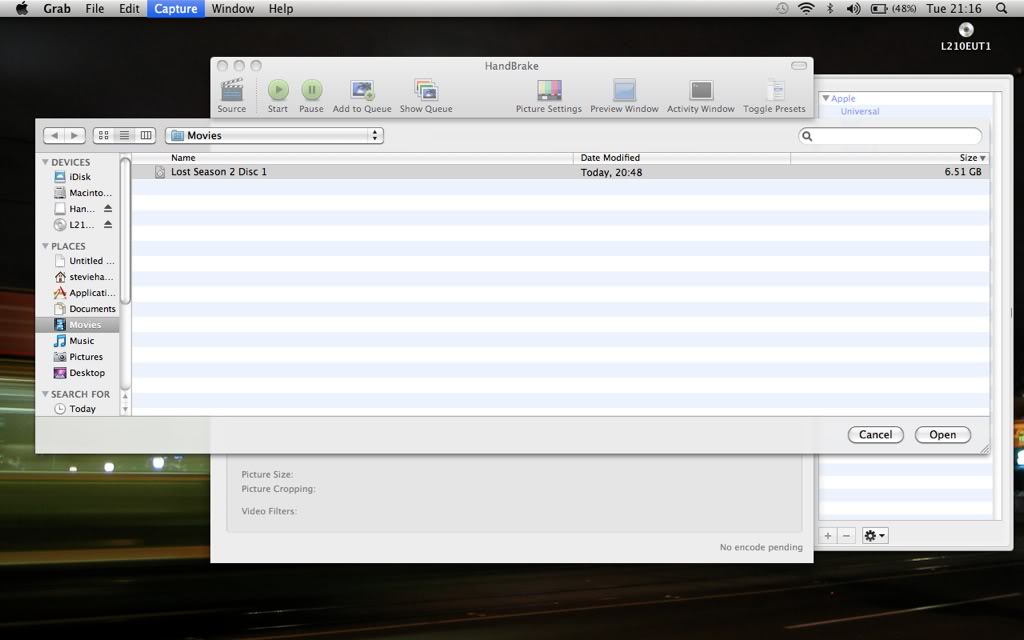Open the Help menu
The image size is (1024, 640).
point(281,8)
